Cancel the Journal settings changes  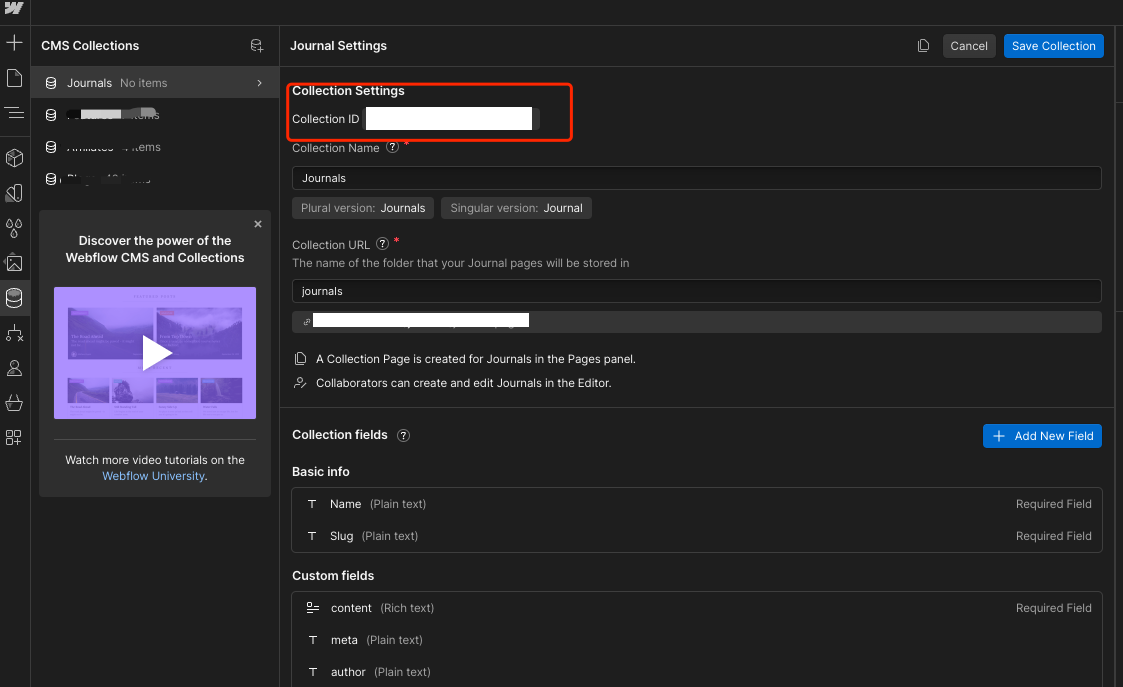pyautogui.click(x=968, y=46)
